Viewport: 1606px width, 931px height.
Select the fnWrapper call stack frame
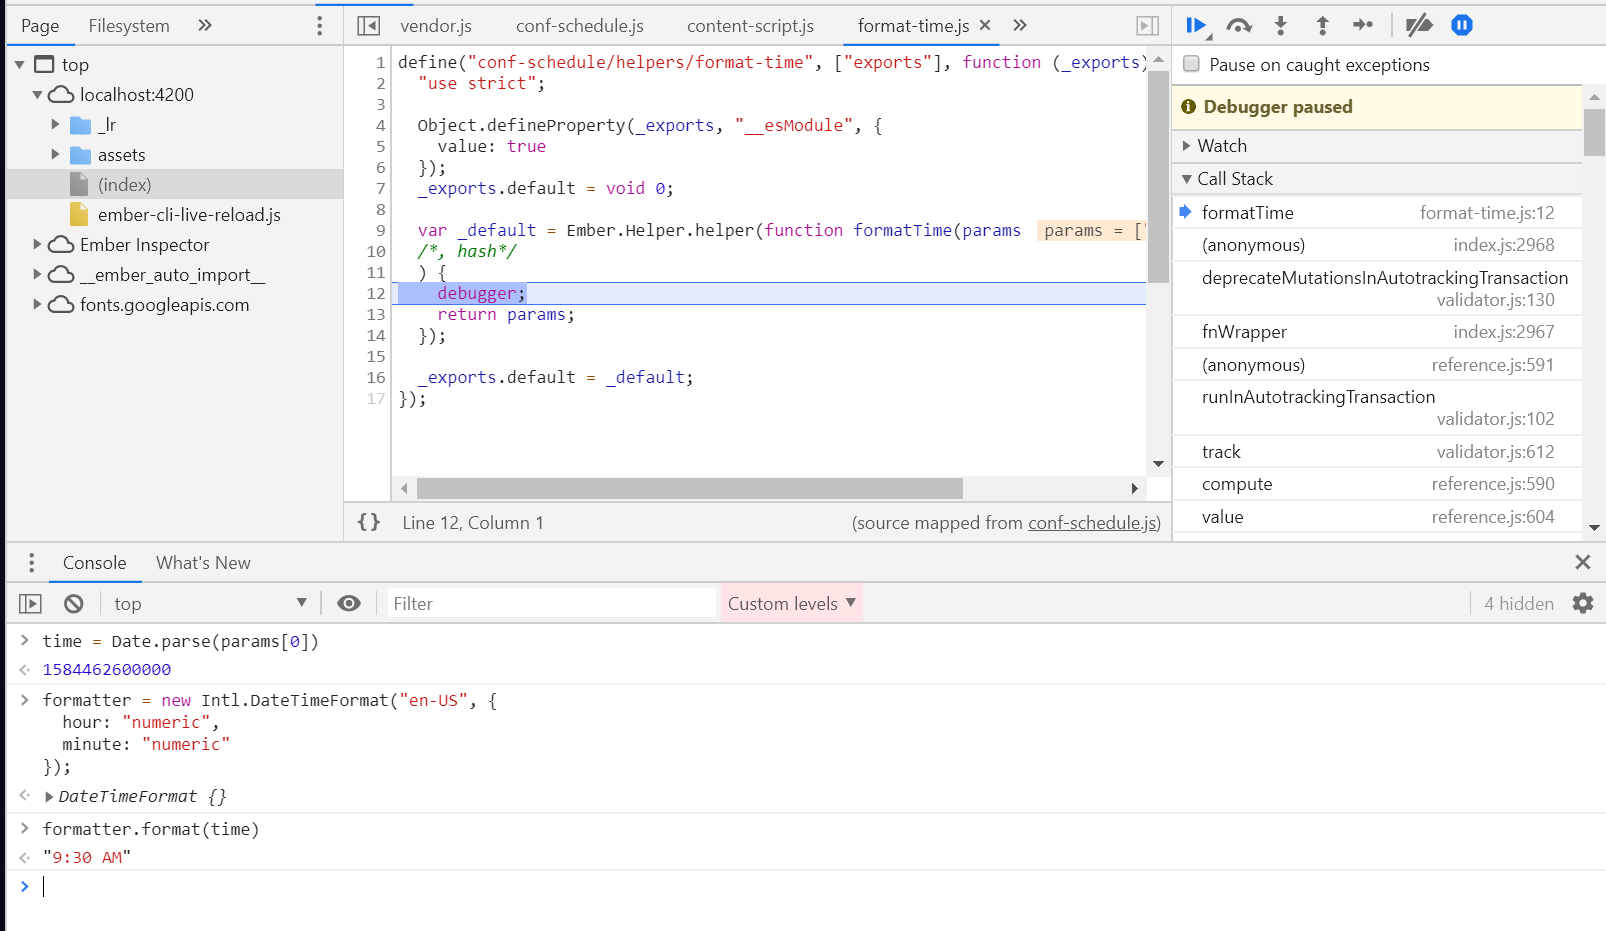1244,332
